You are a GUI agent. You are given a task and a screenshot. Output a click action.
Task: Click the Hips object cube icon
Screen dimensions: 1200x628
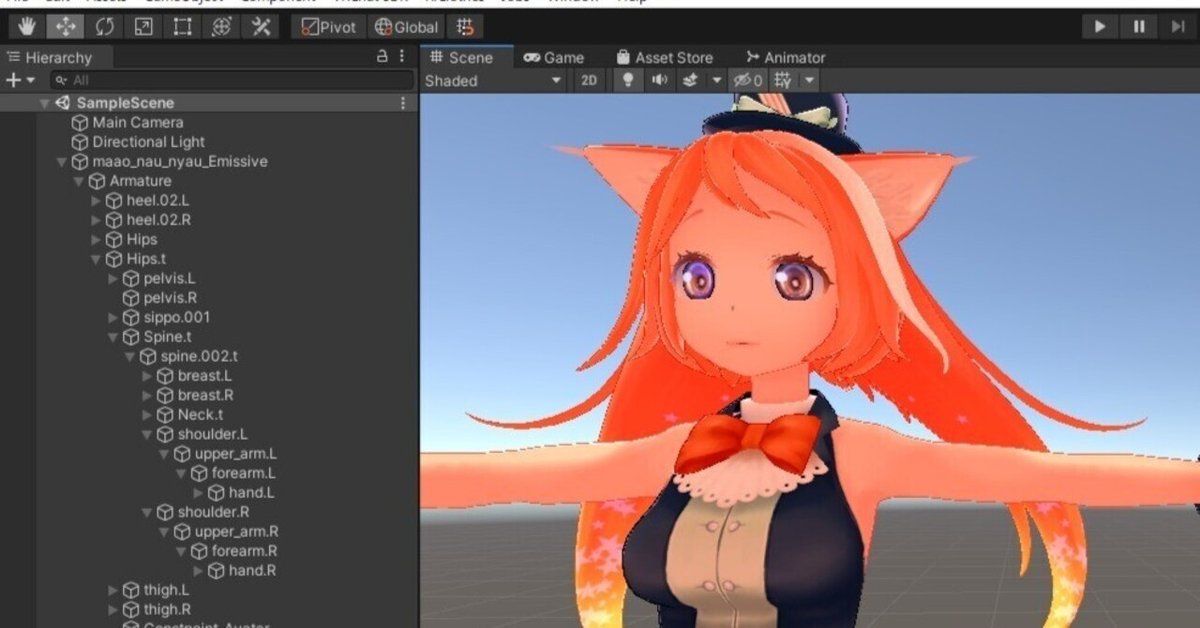[x=114, y=239]
